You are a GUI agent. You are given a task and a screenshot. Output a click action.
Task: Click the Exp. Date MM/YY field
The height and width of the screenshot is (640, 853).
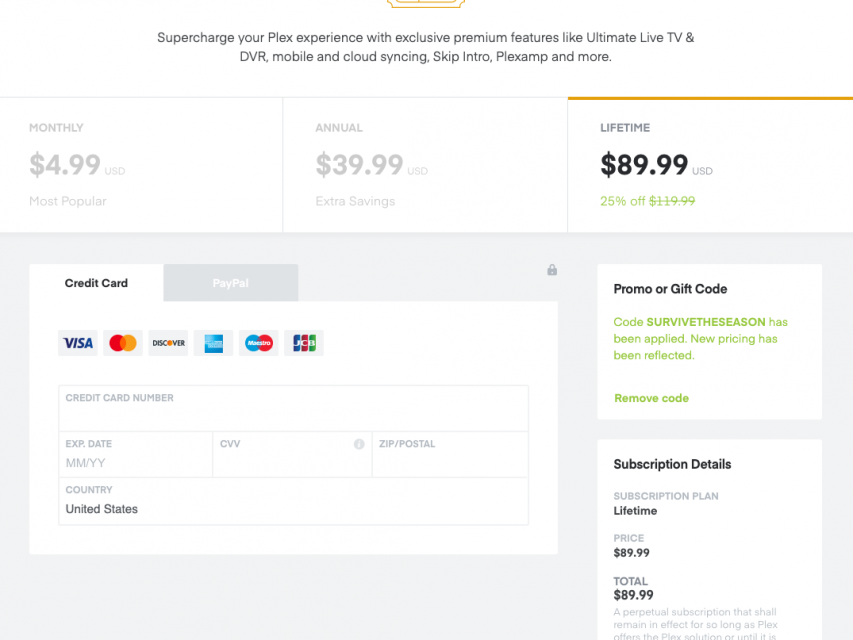click(x=135, y=463)
